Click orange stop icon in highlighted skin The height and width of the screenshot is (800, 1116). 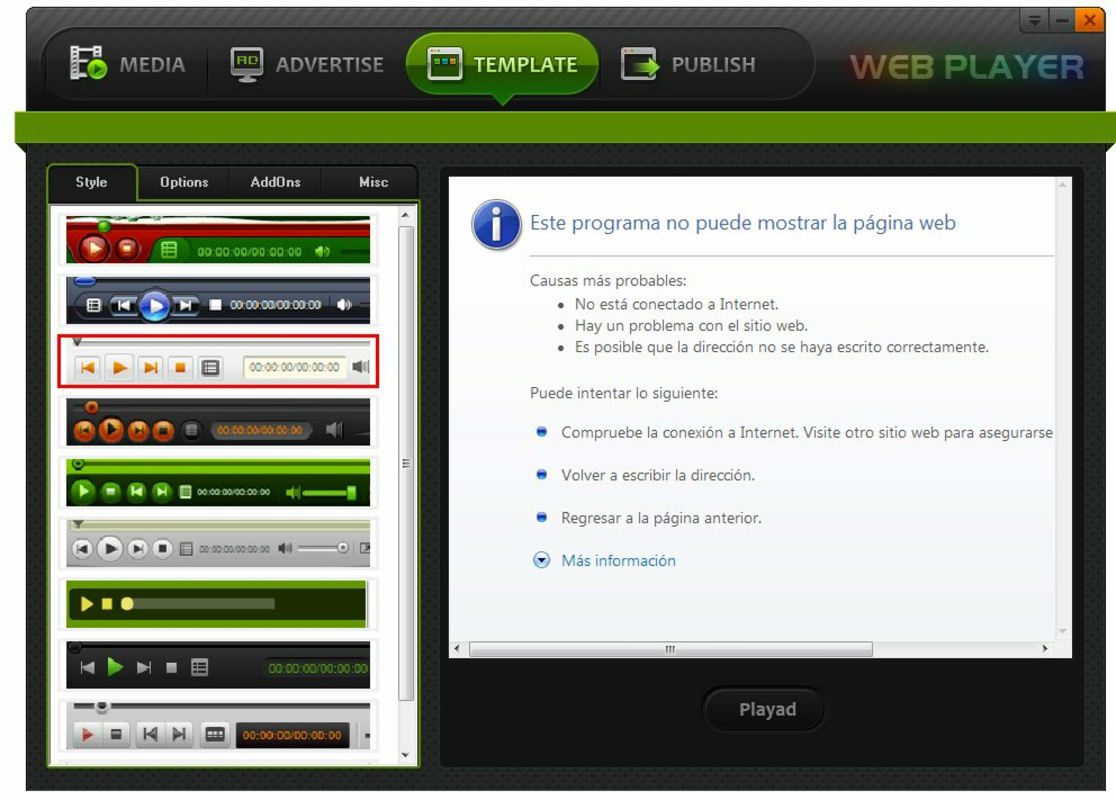point(180,367)
